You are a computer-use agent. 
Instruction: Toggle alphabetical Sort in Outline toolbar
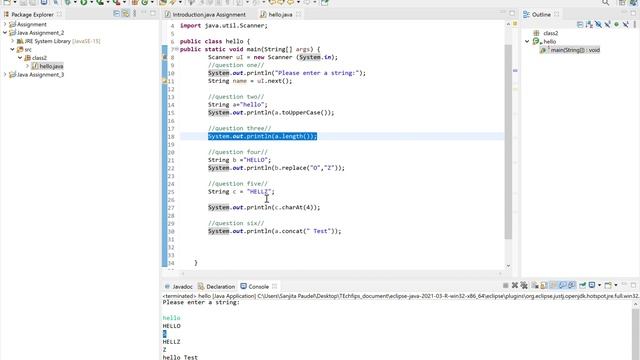pyautogui.click(x=589, y=24)
